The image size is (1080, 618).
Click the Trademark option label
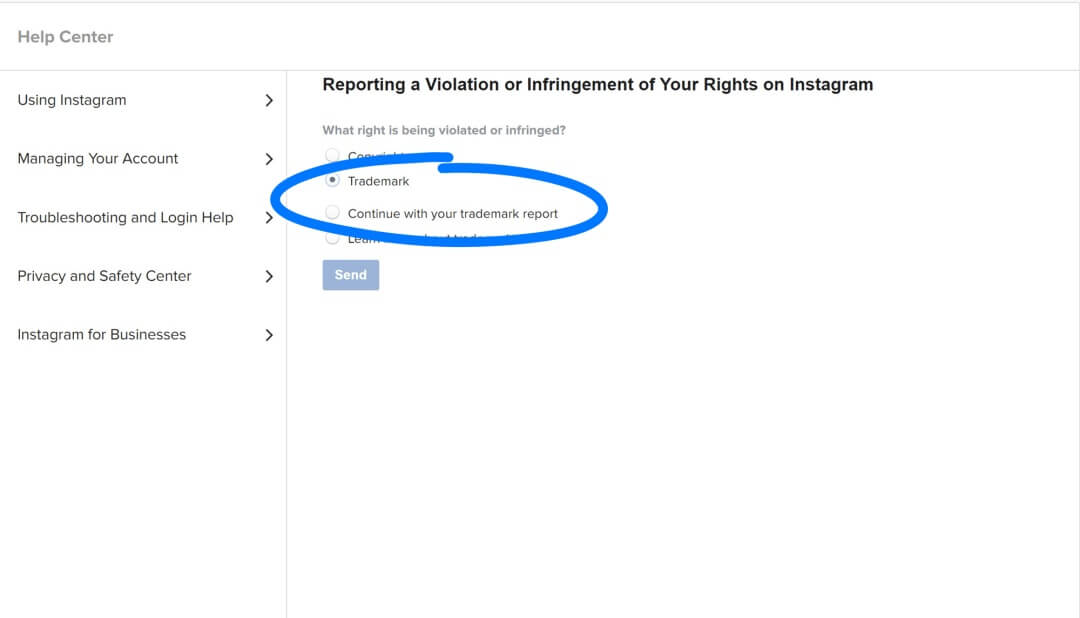(378, 181)
